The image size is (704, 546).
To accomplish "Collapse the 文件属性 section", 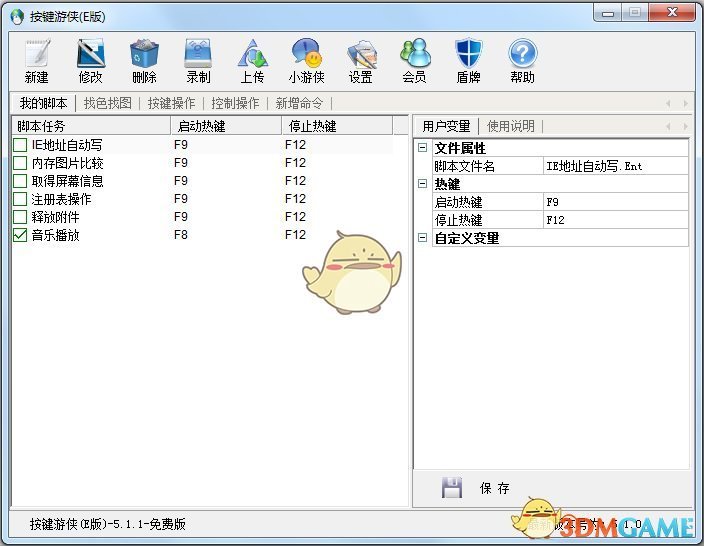I will coord(422,147).
